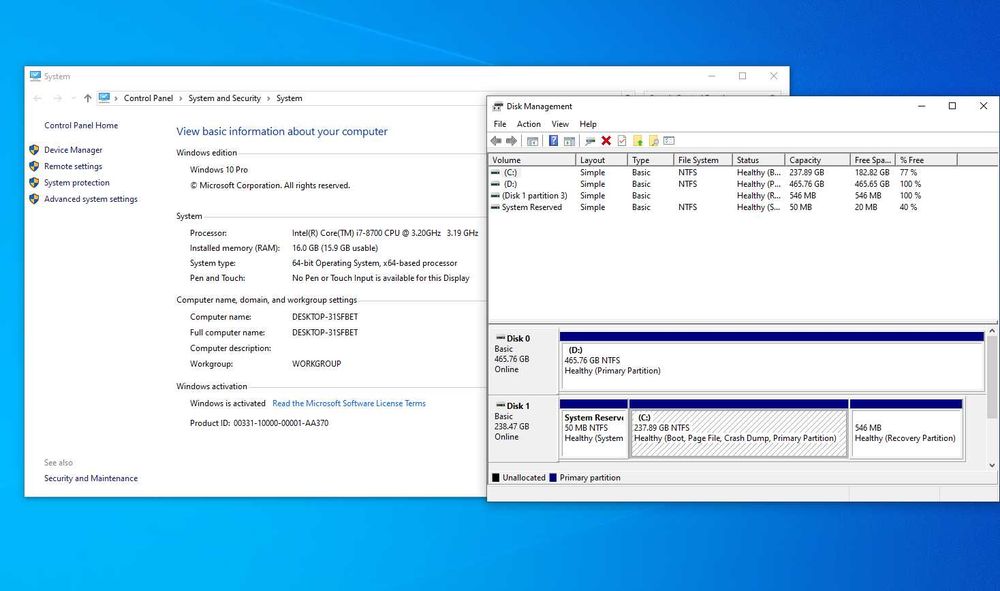Screen dimensions: 1000x591
Task: Open the Action menu in Disk Management
Action: tap(529, 124)
